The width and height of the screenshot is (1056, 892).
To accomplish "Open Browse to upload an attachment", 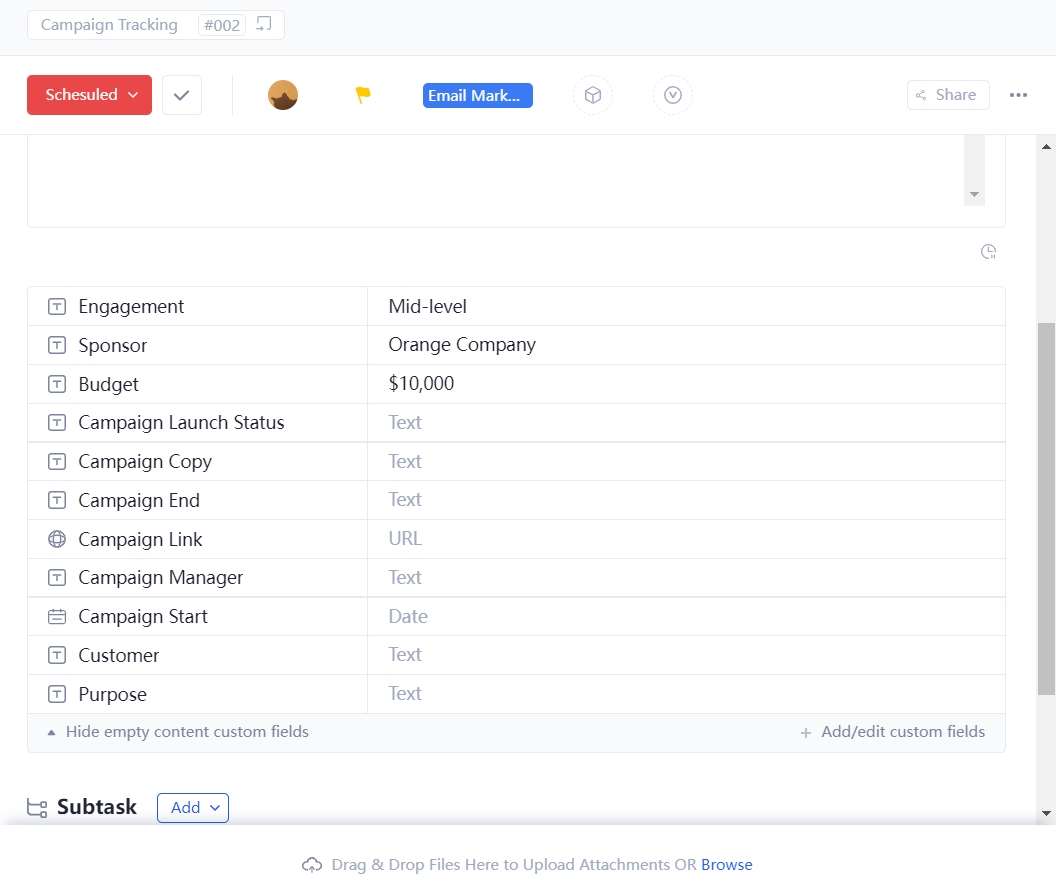I will (x=727, y=864).
